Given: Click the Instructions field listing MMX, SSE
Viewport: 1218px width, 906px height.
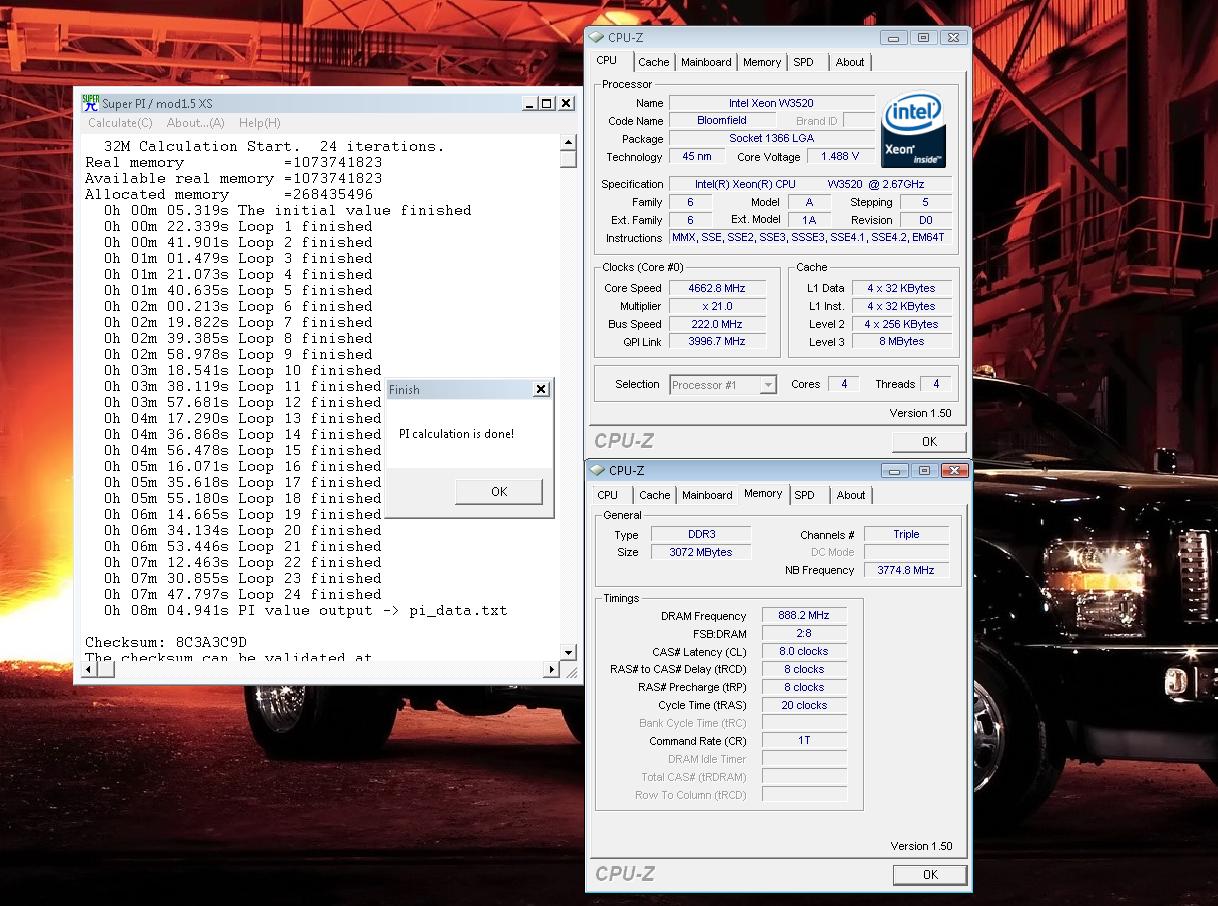Looking at the screenshot, I should tap(810, 238).
